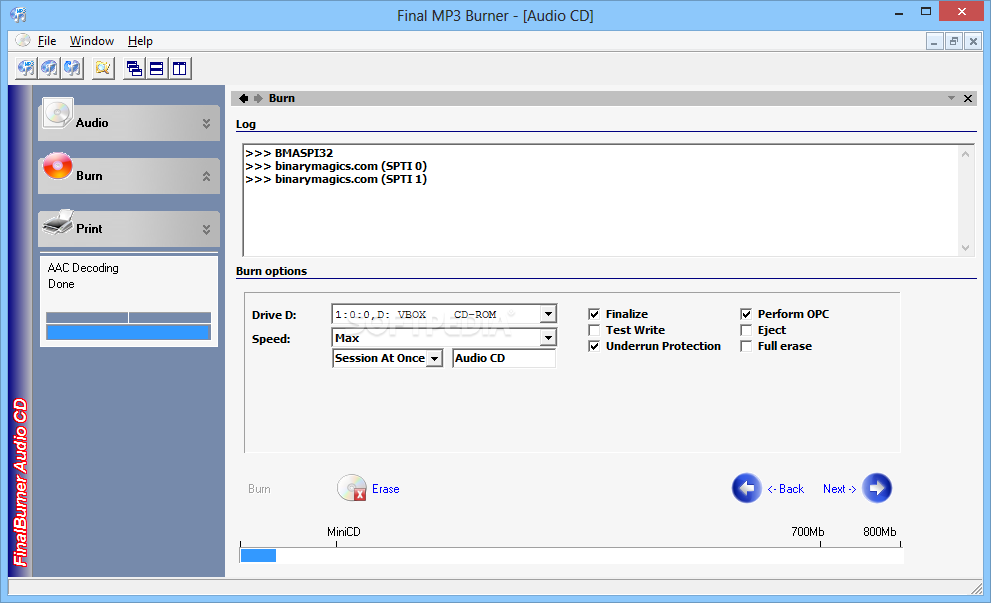Click the gray forward arrow in Burn header
The width and height of the screenshot is (991, 603).
[x=258, y=98]
